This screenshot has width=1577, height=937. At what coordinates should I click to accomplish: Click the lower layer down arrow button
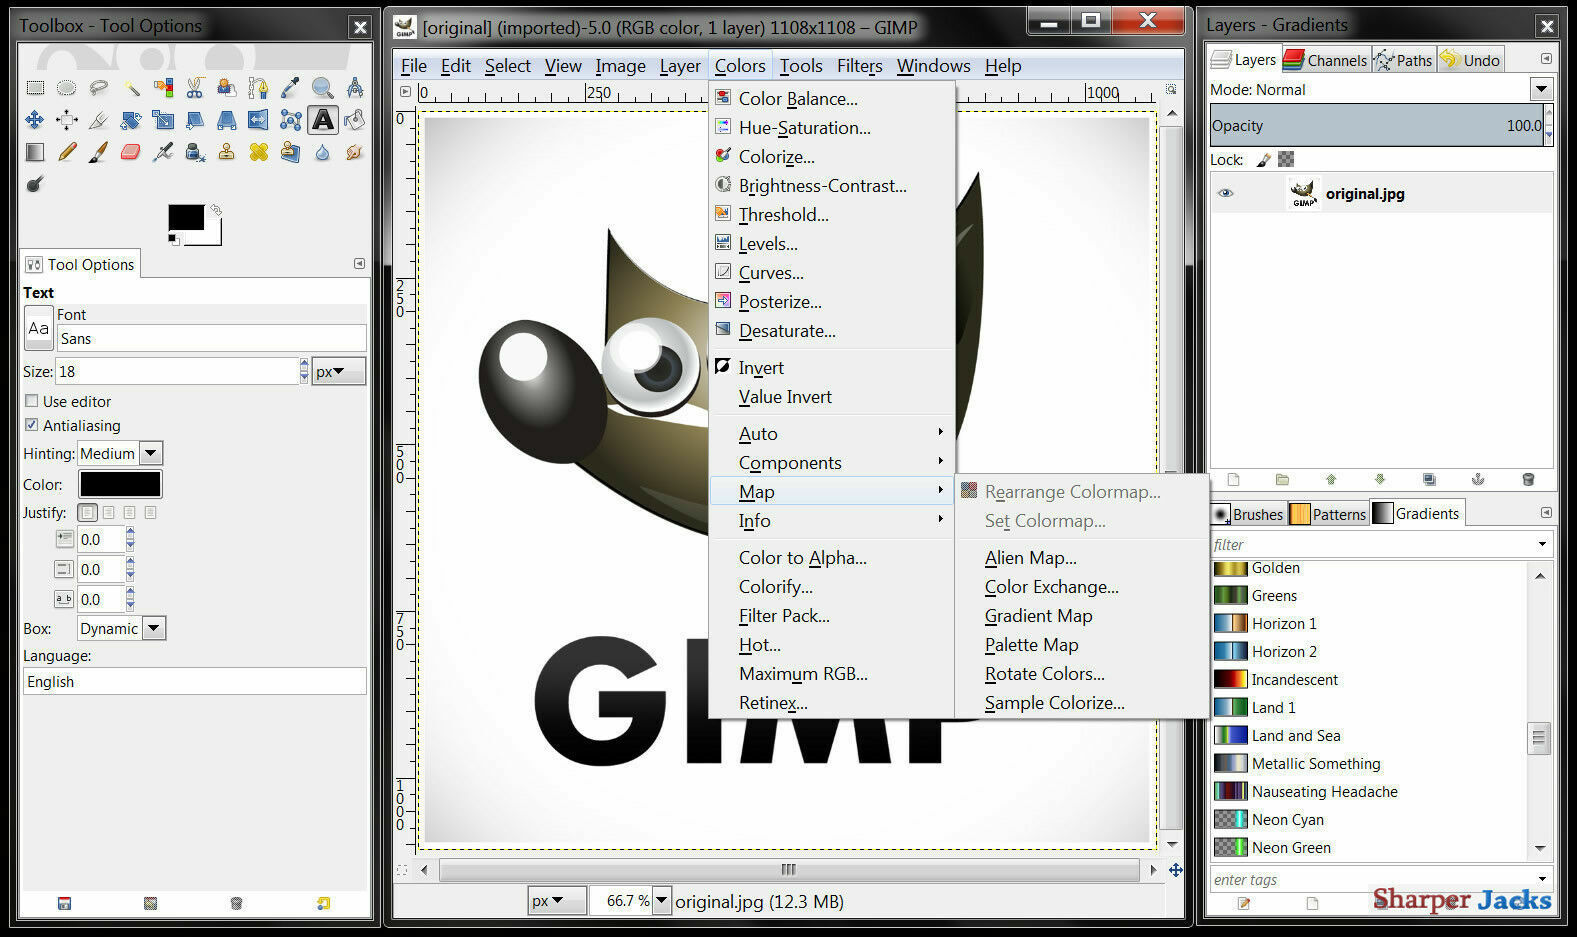pos(1380,479)
